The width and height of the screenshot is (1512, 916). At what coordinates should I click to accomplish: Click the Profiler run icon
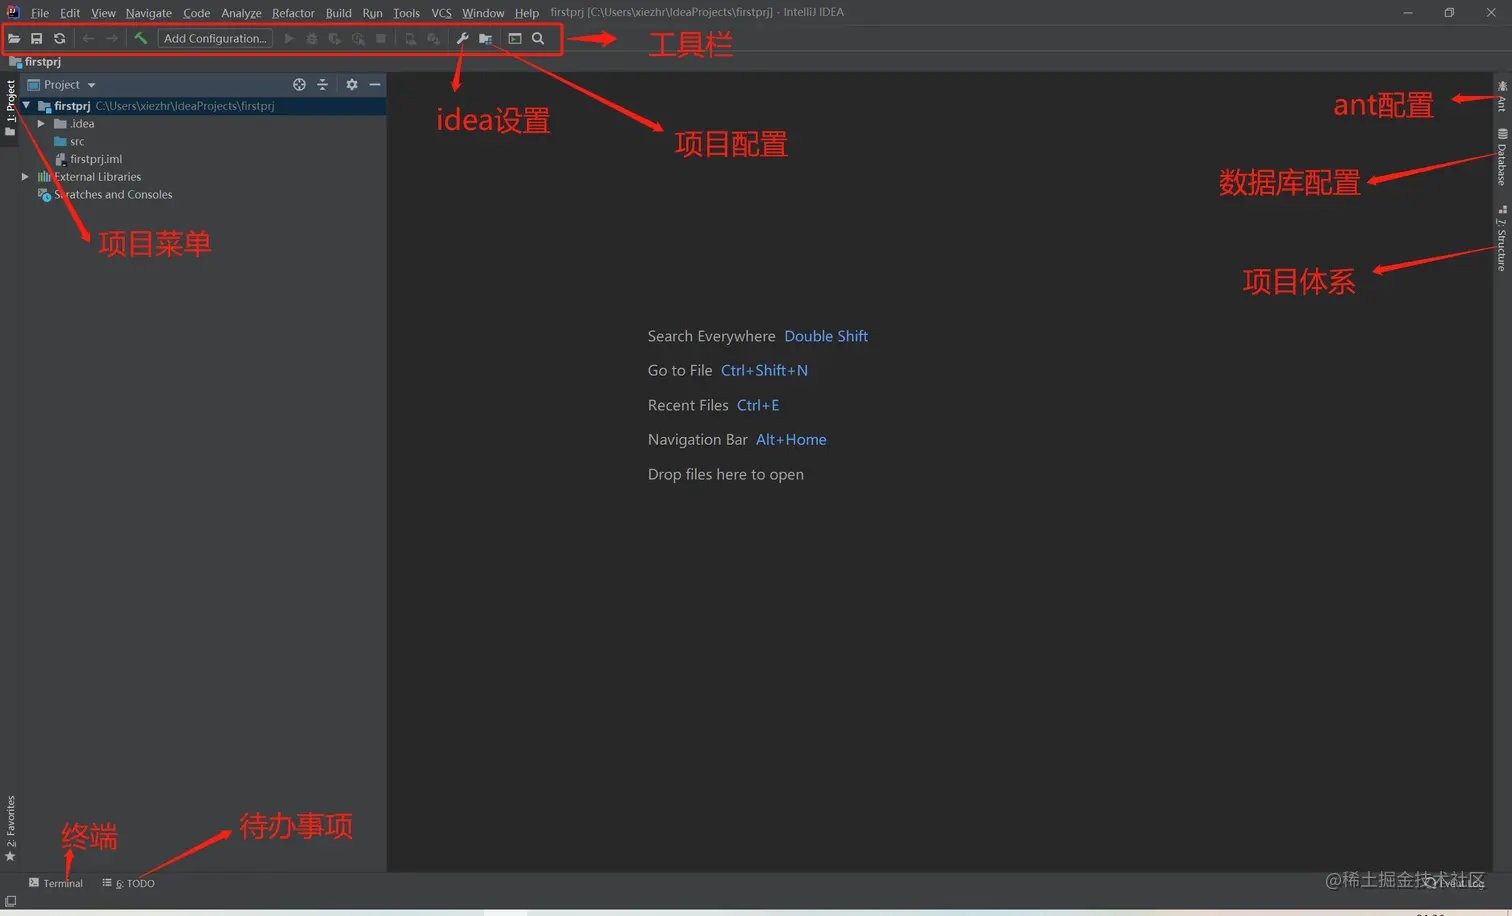coord(358,39)
